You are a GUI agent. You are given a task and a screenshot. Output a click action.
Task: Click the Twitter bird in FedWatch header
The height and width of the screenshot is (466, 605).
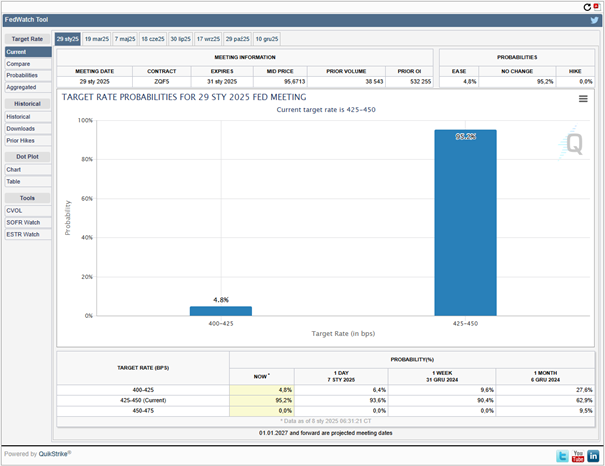593,20
